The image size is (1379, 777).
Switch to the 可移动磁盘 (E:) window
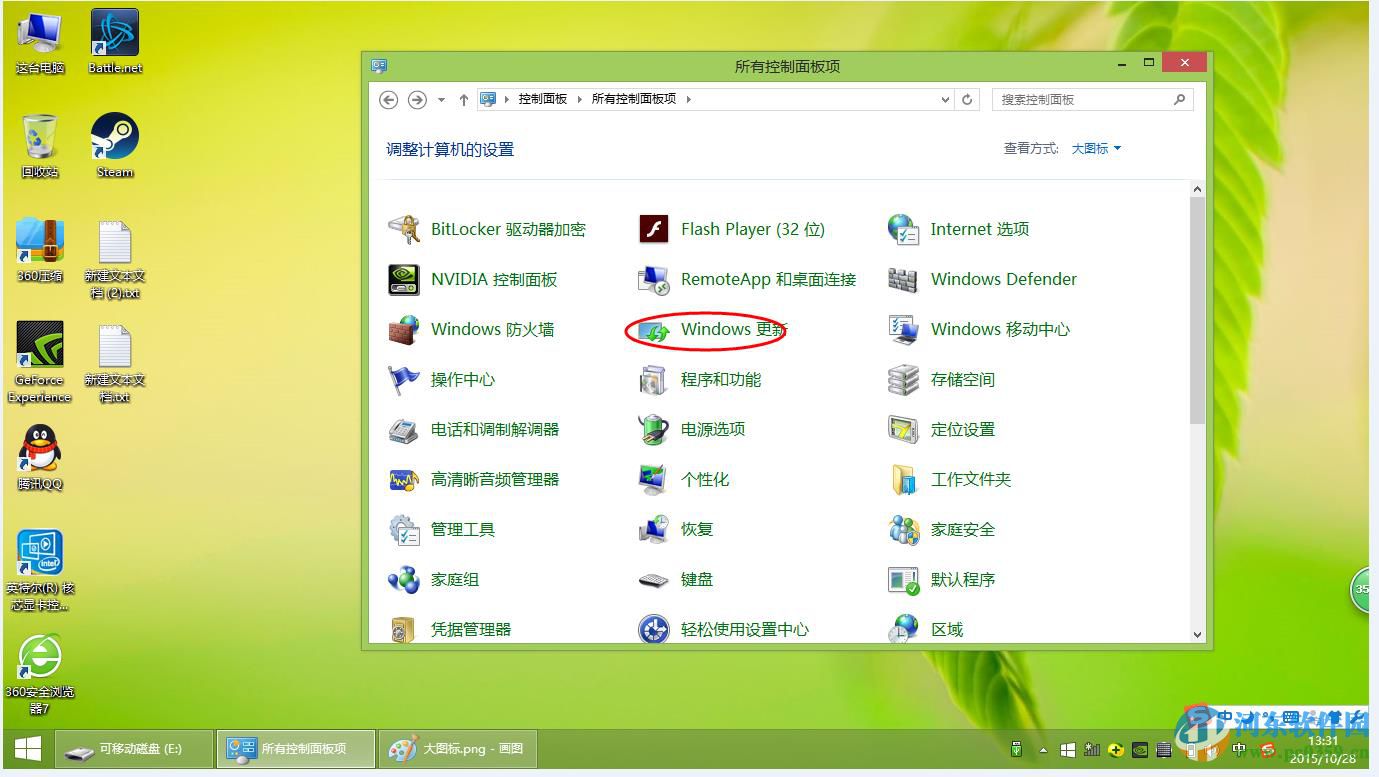click(135, 748)
